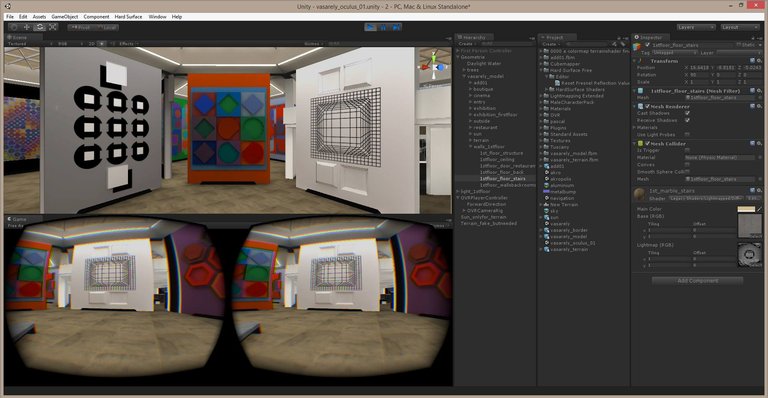Screen dimensions: 768x398
Task: Click the Cubemapper folder icon
Action: coord(546,64)
